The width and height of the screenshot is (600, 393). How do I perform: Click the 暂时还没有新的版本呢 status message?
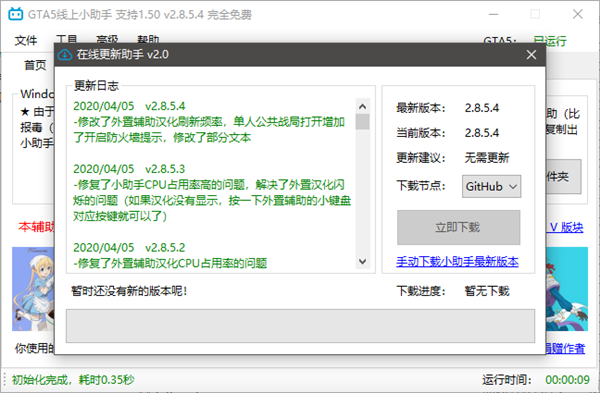click(x=129, y=291)
